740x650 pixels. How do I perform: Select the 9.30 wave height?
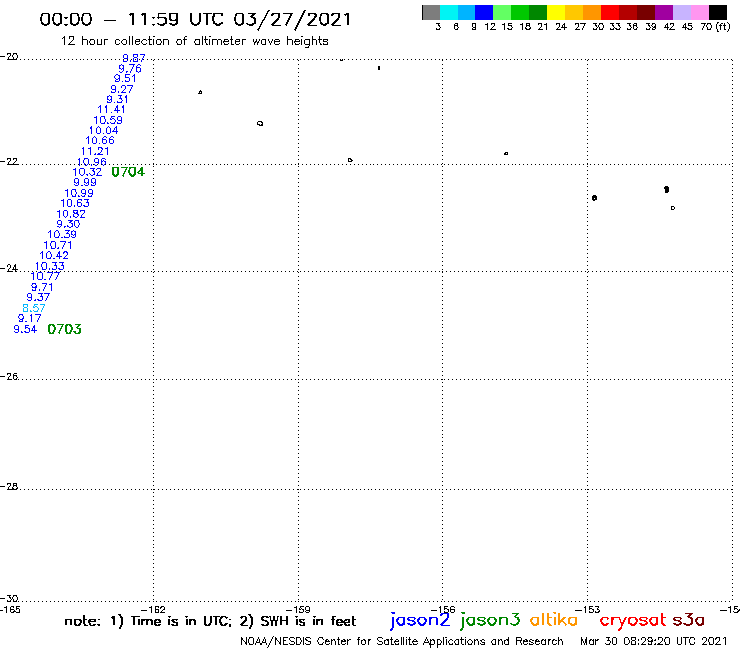click(68, 224)
